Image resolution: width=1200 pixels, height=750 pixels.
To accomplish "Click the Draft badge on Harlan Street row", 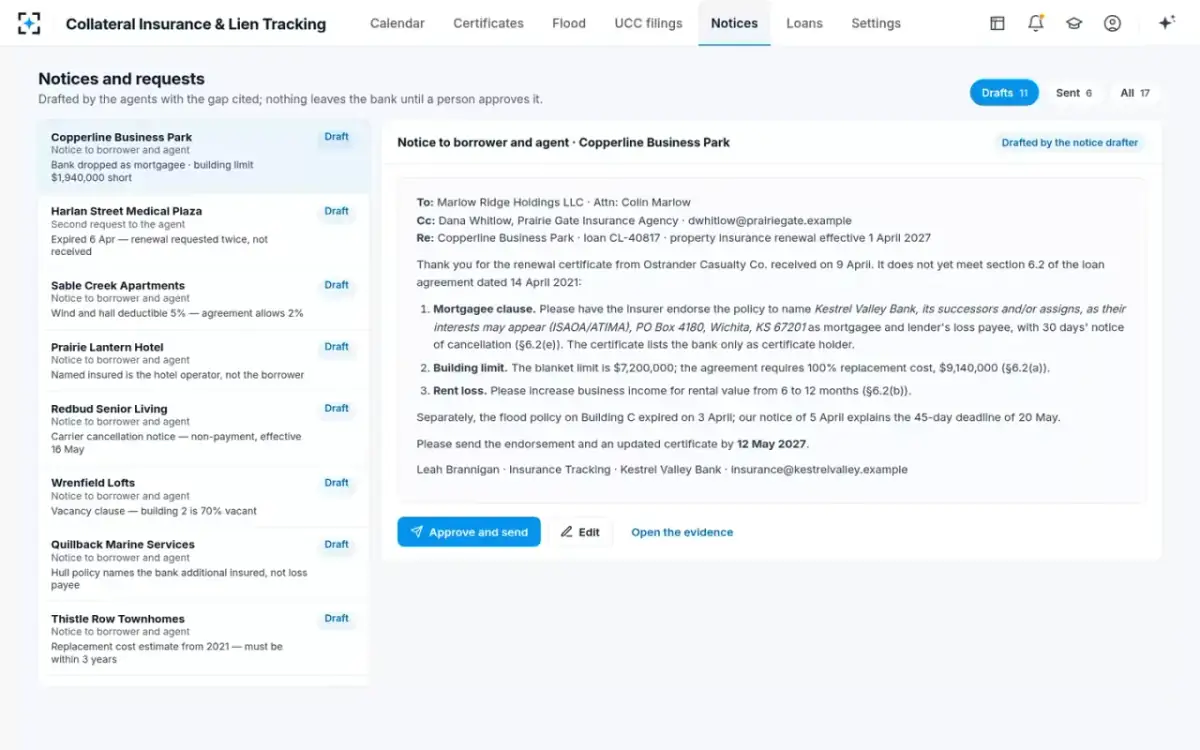I will click(x=336, y=211).
